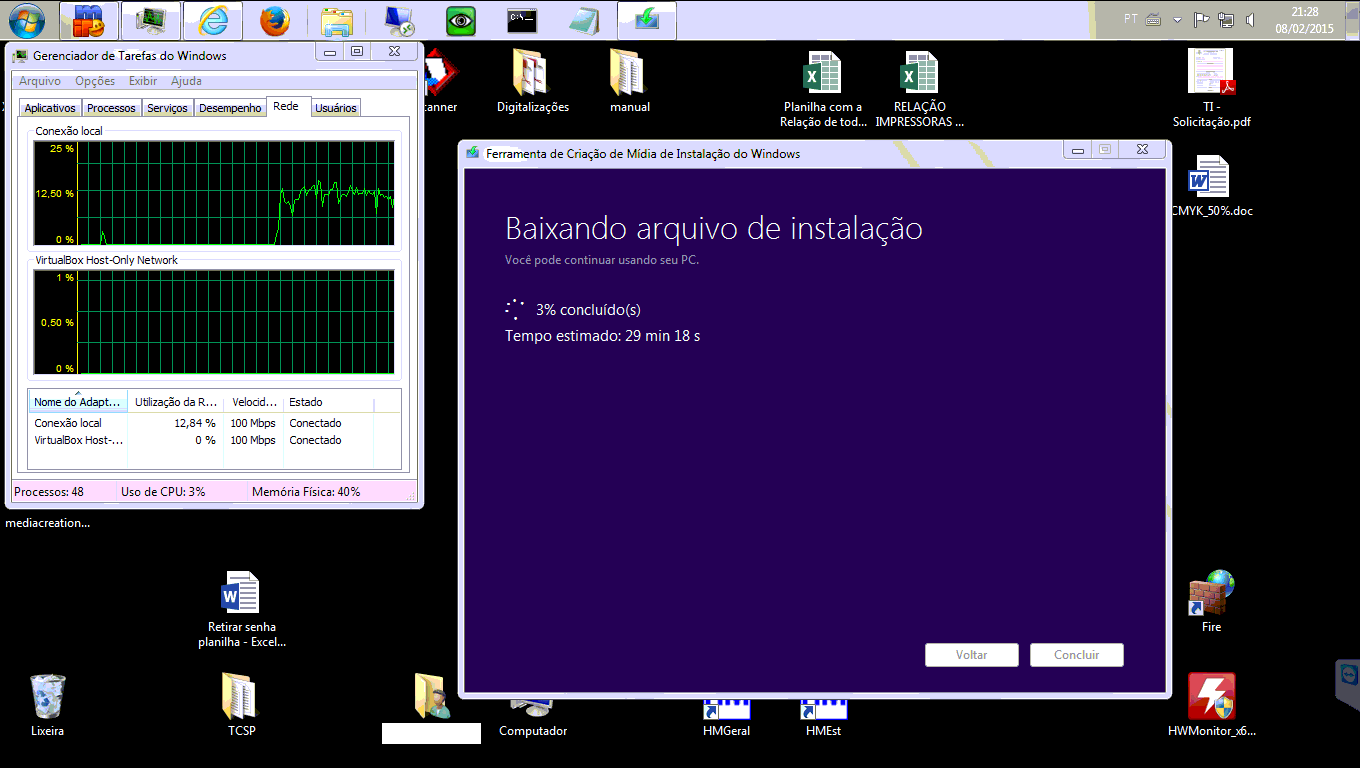This screenshot has width=1360, height=768.
Task: Click the green eye taskbar icon
Action: [x=461, y=20]
